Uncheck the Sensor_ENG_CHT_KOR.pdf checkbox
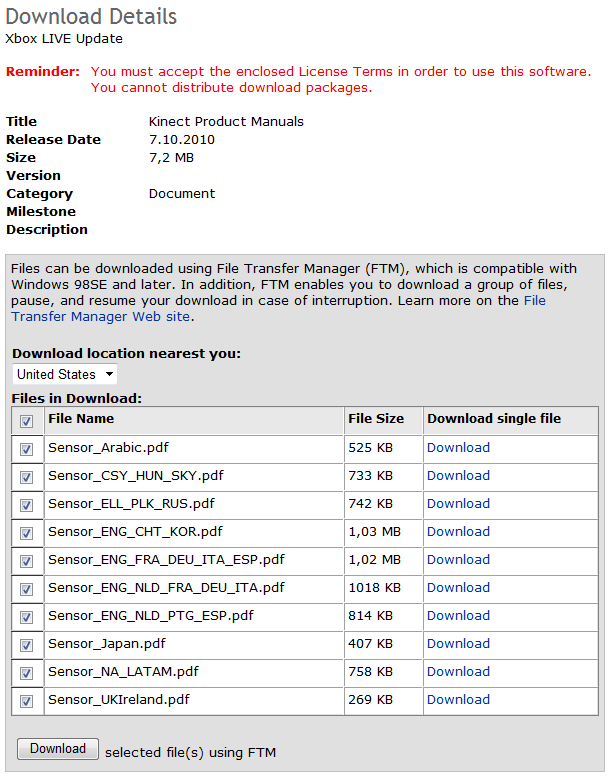Screen dimensions: 609x779 26,534
